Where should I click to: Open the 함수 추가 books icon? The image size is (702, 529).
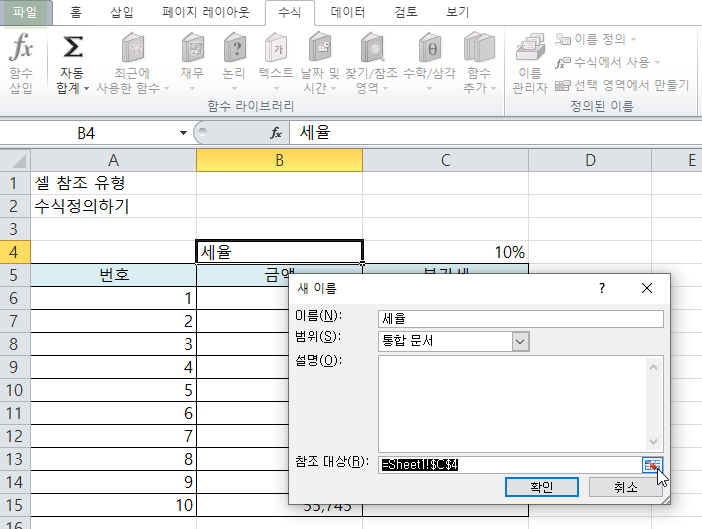point(479,47)
